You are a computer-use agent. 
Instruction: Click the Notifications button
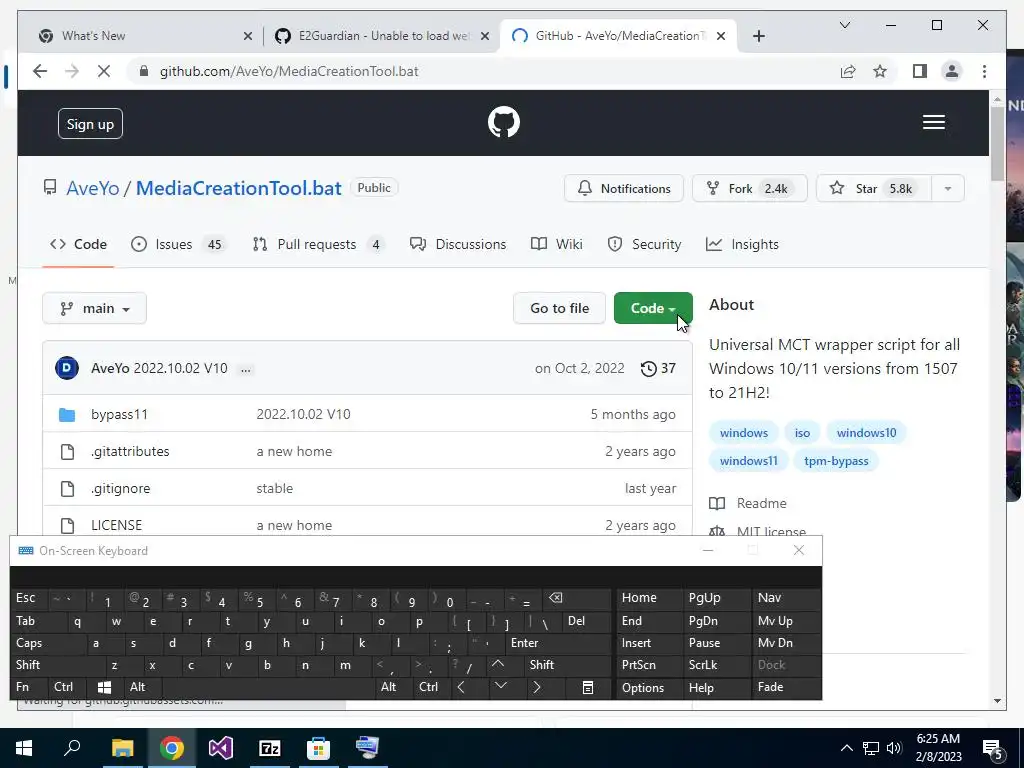[x=624, y=189]
